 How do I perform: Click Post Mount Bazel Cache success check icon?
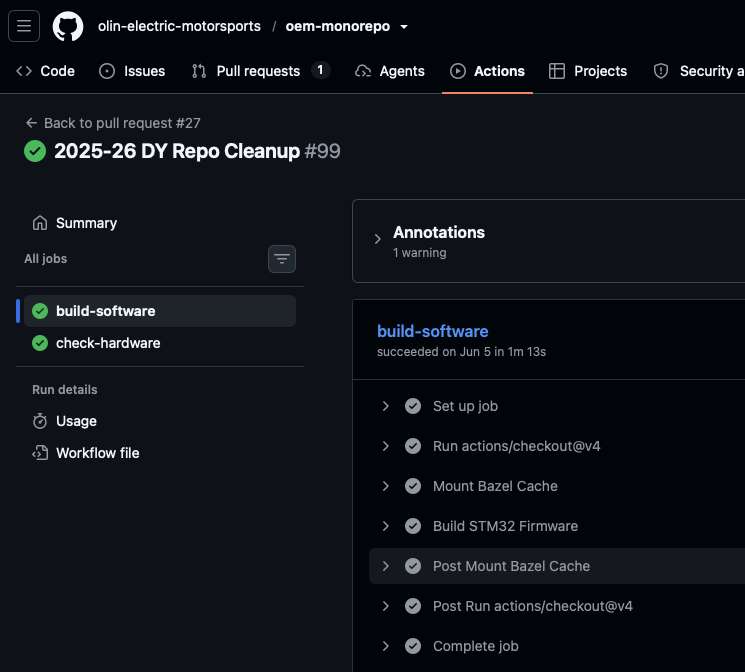pyautogui.click(x=413, y=566)
